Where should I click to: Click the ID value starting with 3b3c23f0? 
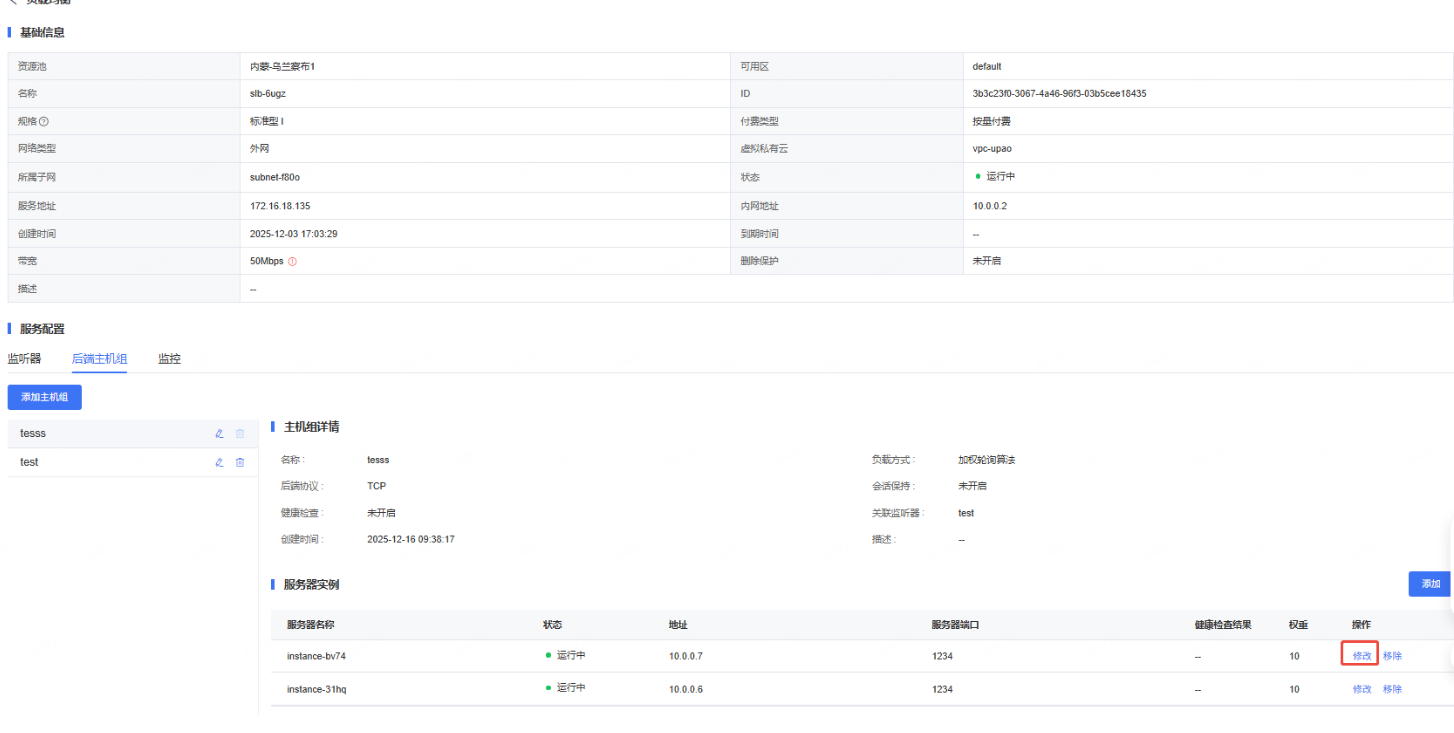coord(1059,94)
